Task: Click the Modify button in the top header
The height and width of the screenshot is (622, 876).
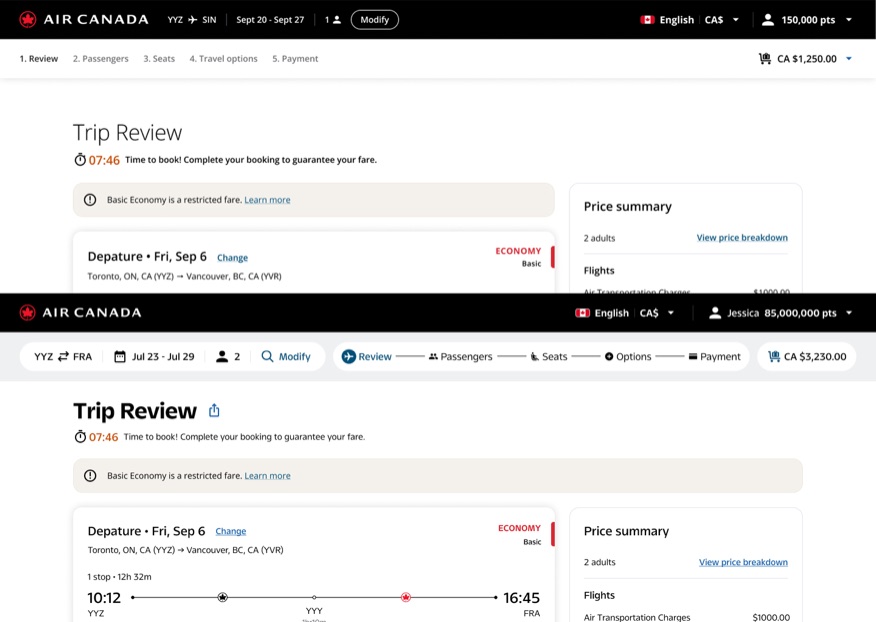Action: (374, 20)
